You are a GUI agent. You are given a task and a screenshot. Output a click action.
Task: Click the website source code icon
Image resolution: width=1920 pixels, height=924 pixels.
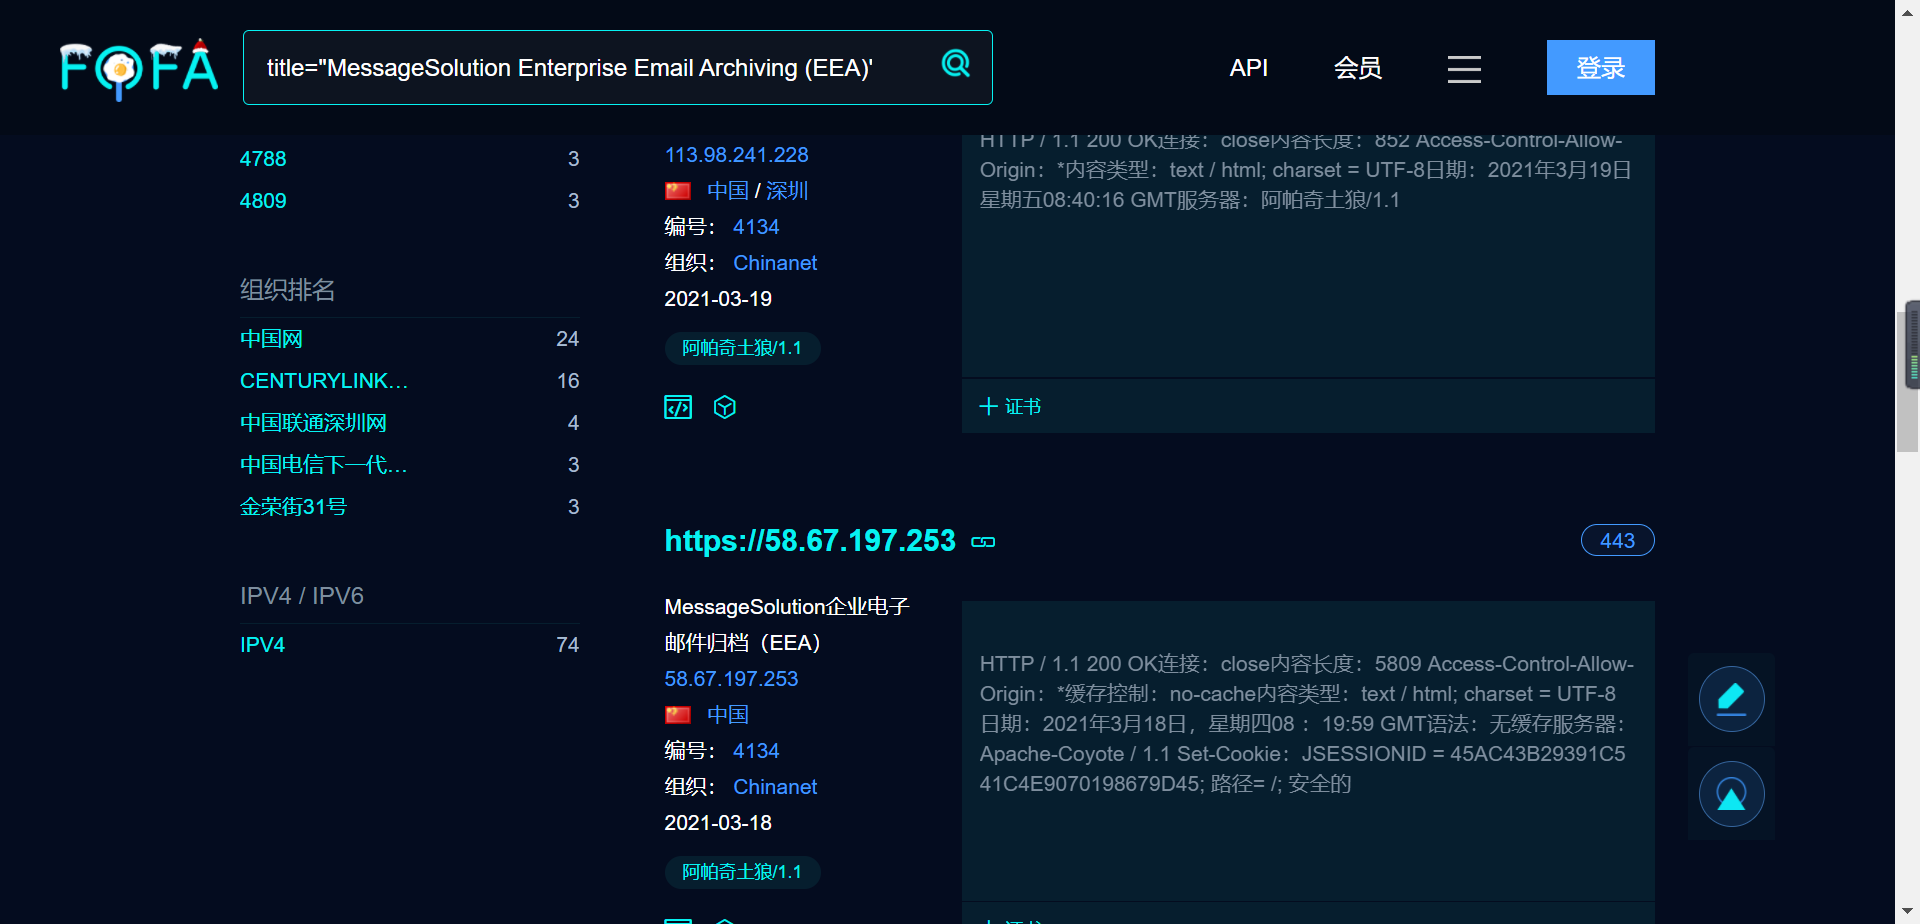click(678, 407)
